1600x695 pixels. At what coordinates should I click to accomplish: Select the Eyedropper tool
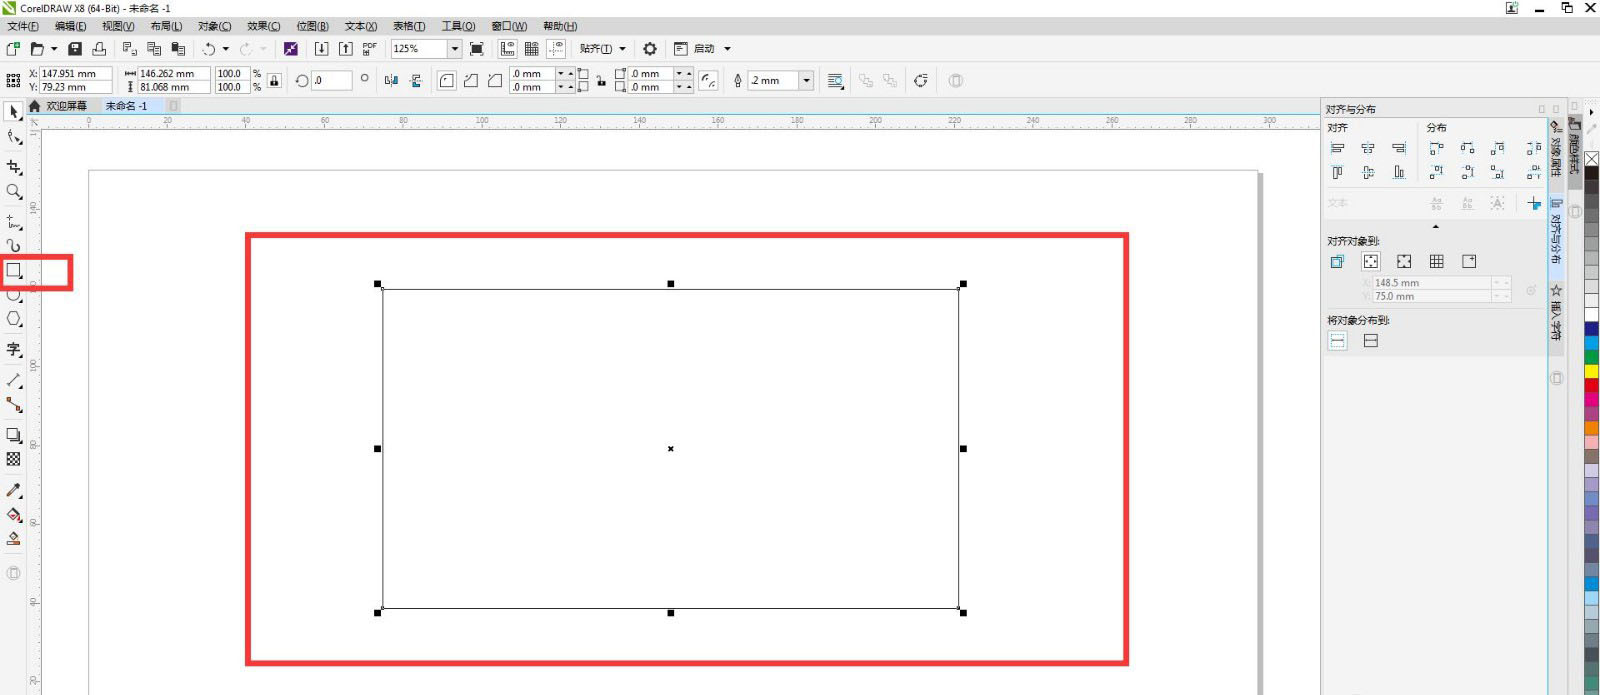pyautogui.click(x=14, y=490)
